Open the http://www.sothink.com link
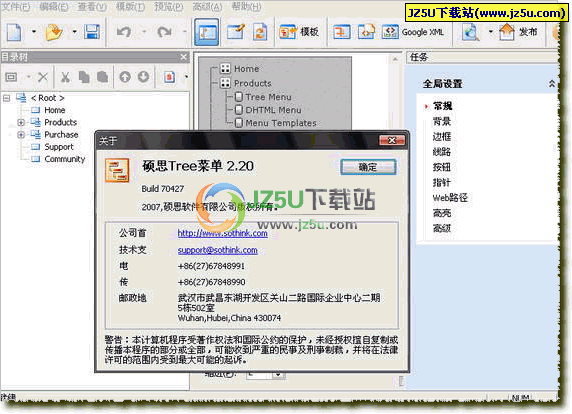Viewport: 572px width, 414px height. [223, 233]
